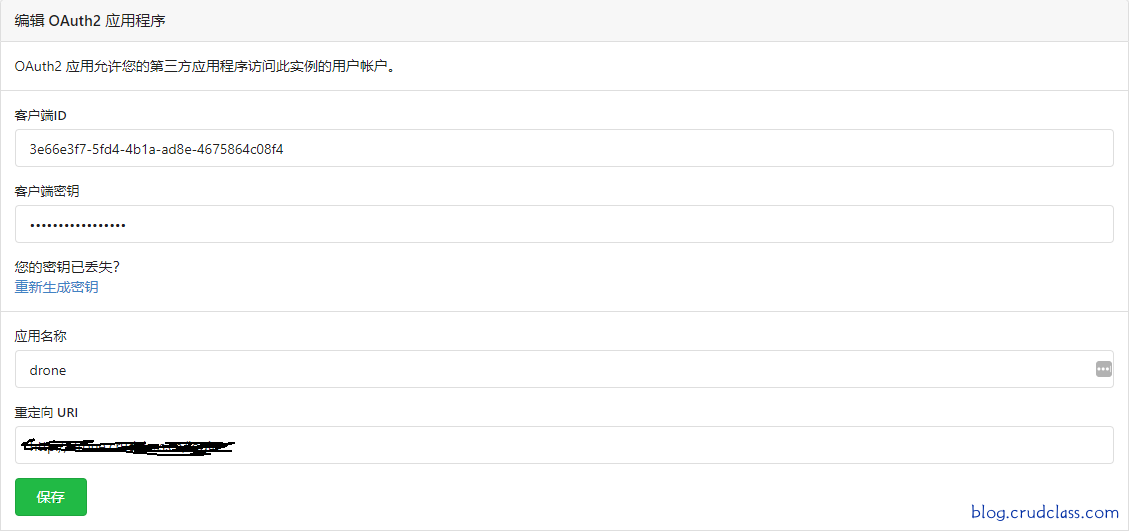Image resolution: width=1129 pixels, height=532 pixels.
Task: Click the 应用名称 field containing drone
Action: 550,369
